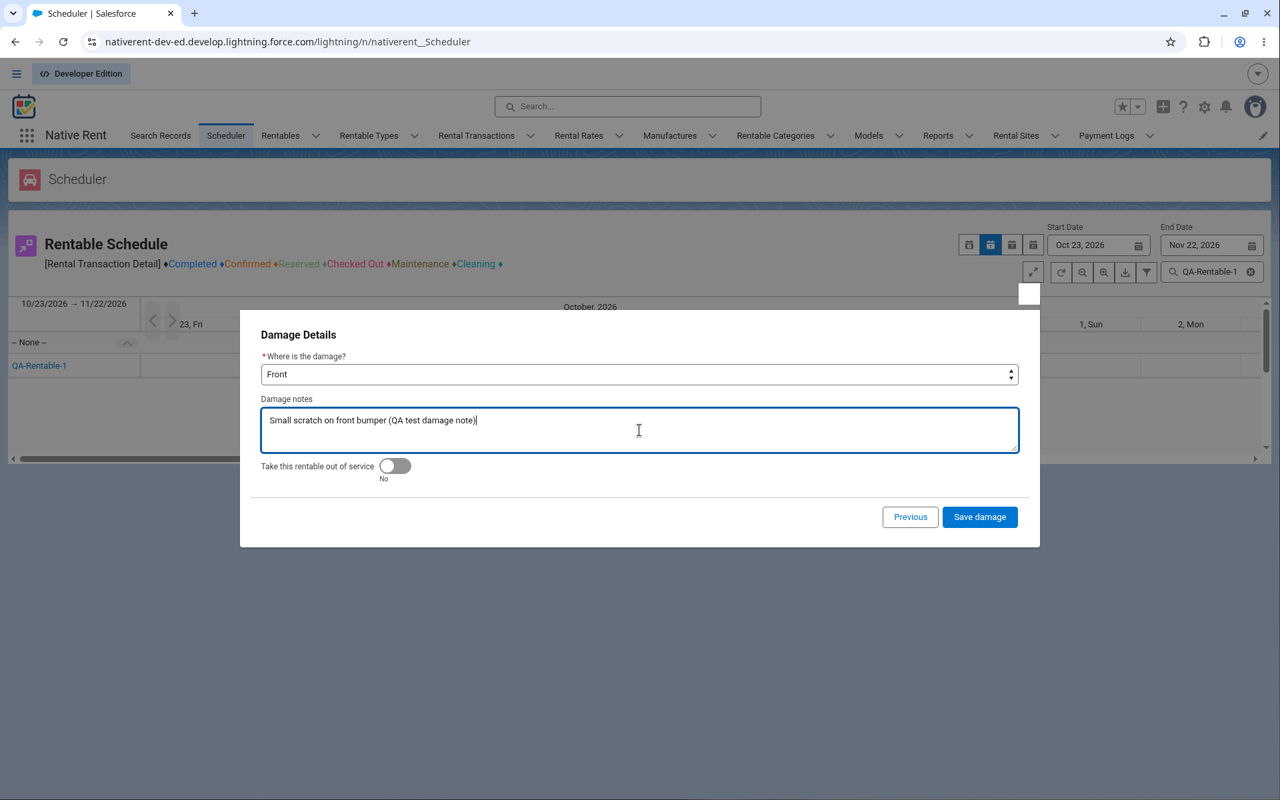The image size is (1280, 800).
Task: Select the third calendar view icon
Action: point(1012,245)
